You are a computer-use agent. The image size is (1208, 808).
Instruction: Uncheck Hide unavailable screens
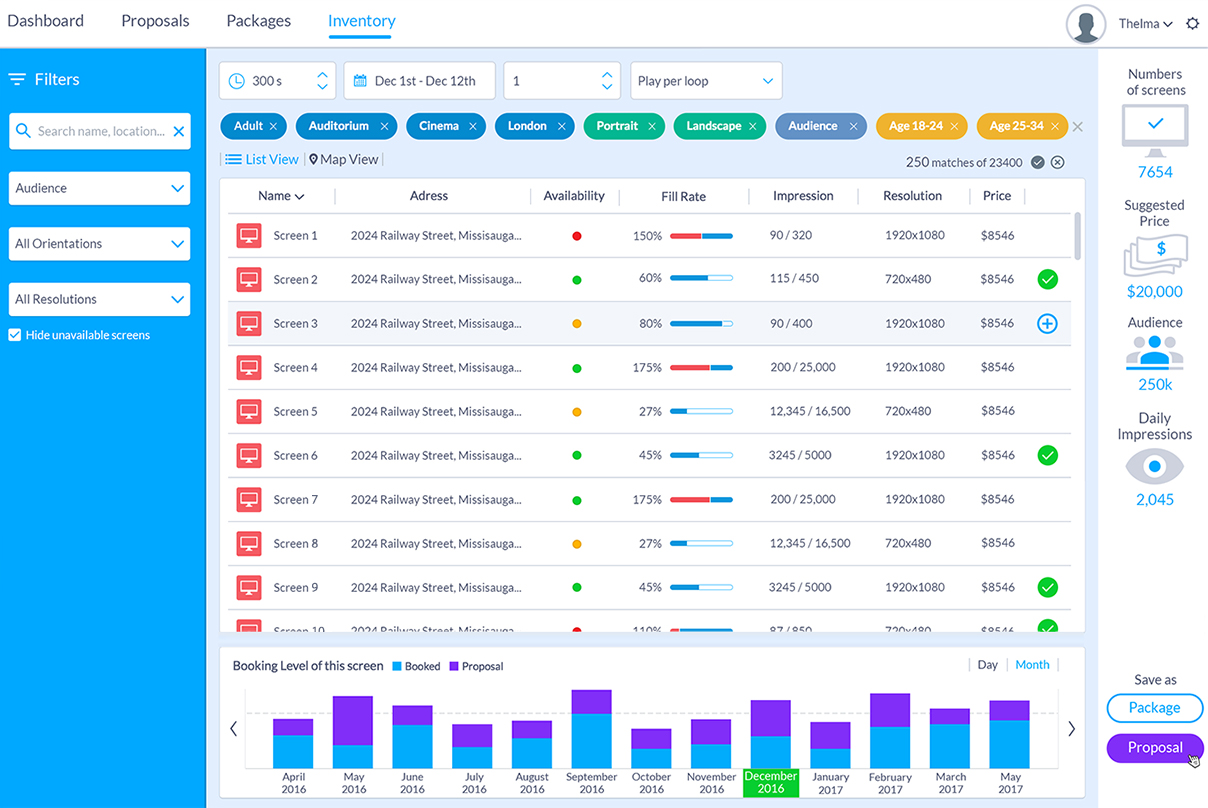tap(15, 335)
